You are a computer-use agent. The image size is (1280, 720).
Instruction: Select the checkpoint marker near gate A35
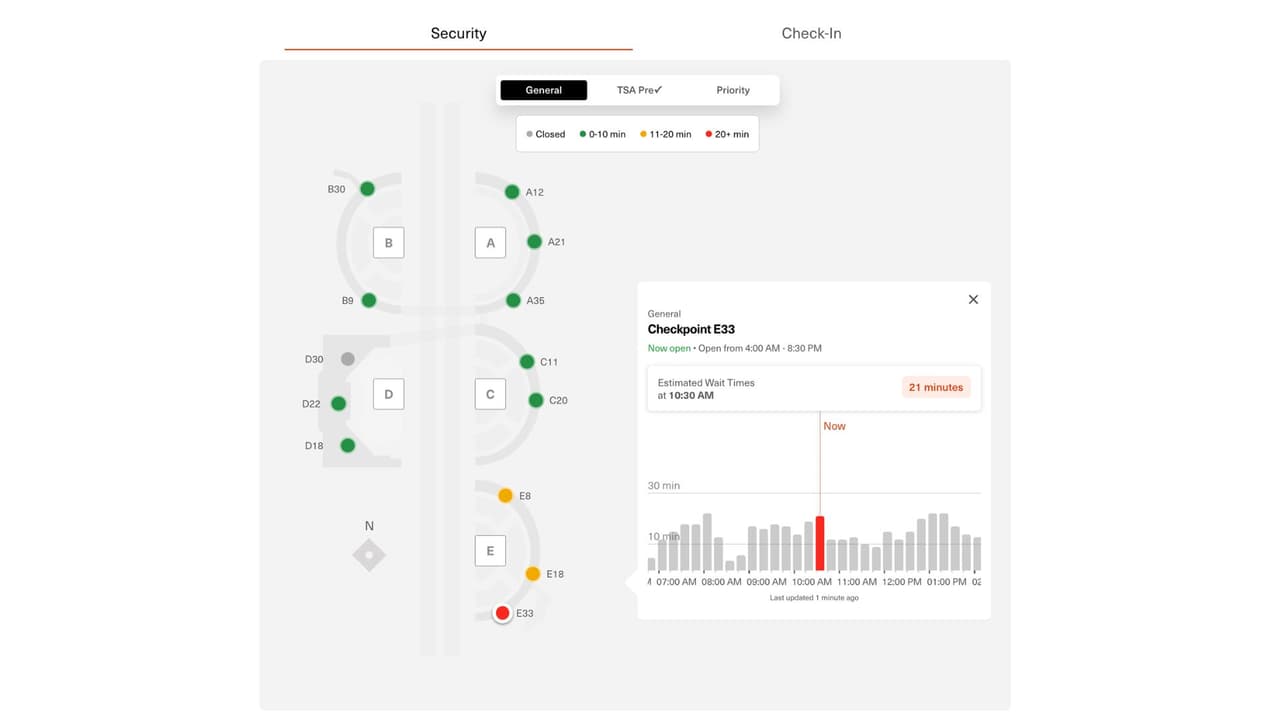pyautogui.click(x=511, y=300)
